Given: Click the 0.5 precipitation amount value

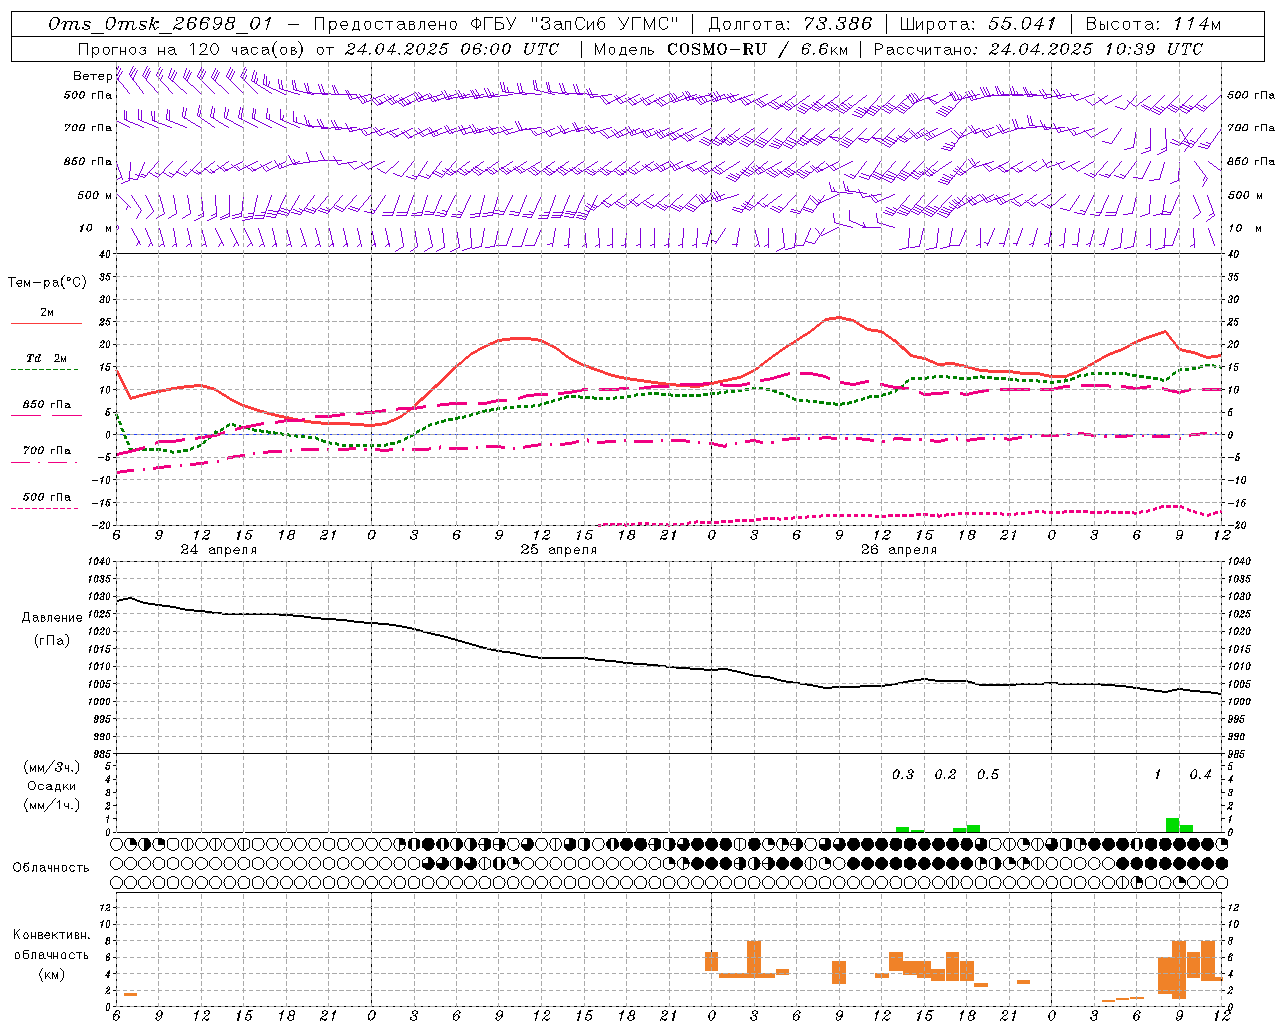Looking at the screenshot, I should click(x=987, y=774).
